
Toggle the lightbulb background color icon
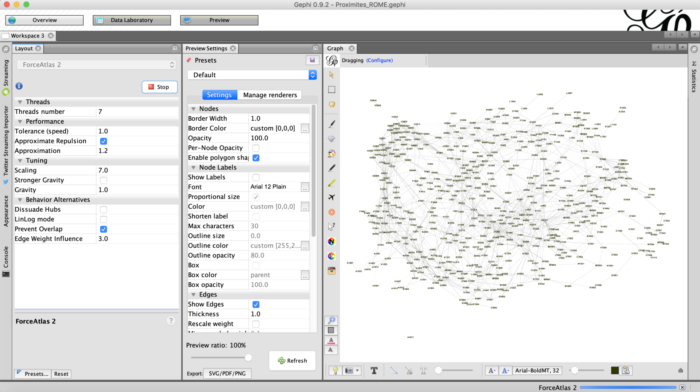335,371
